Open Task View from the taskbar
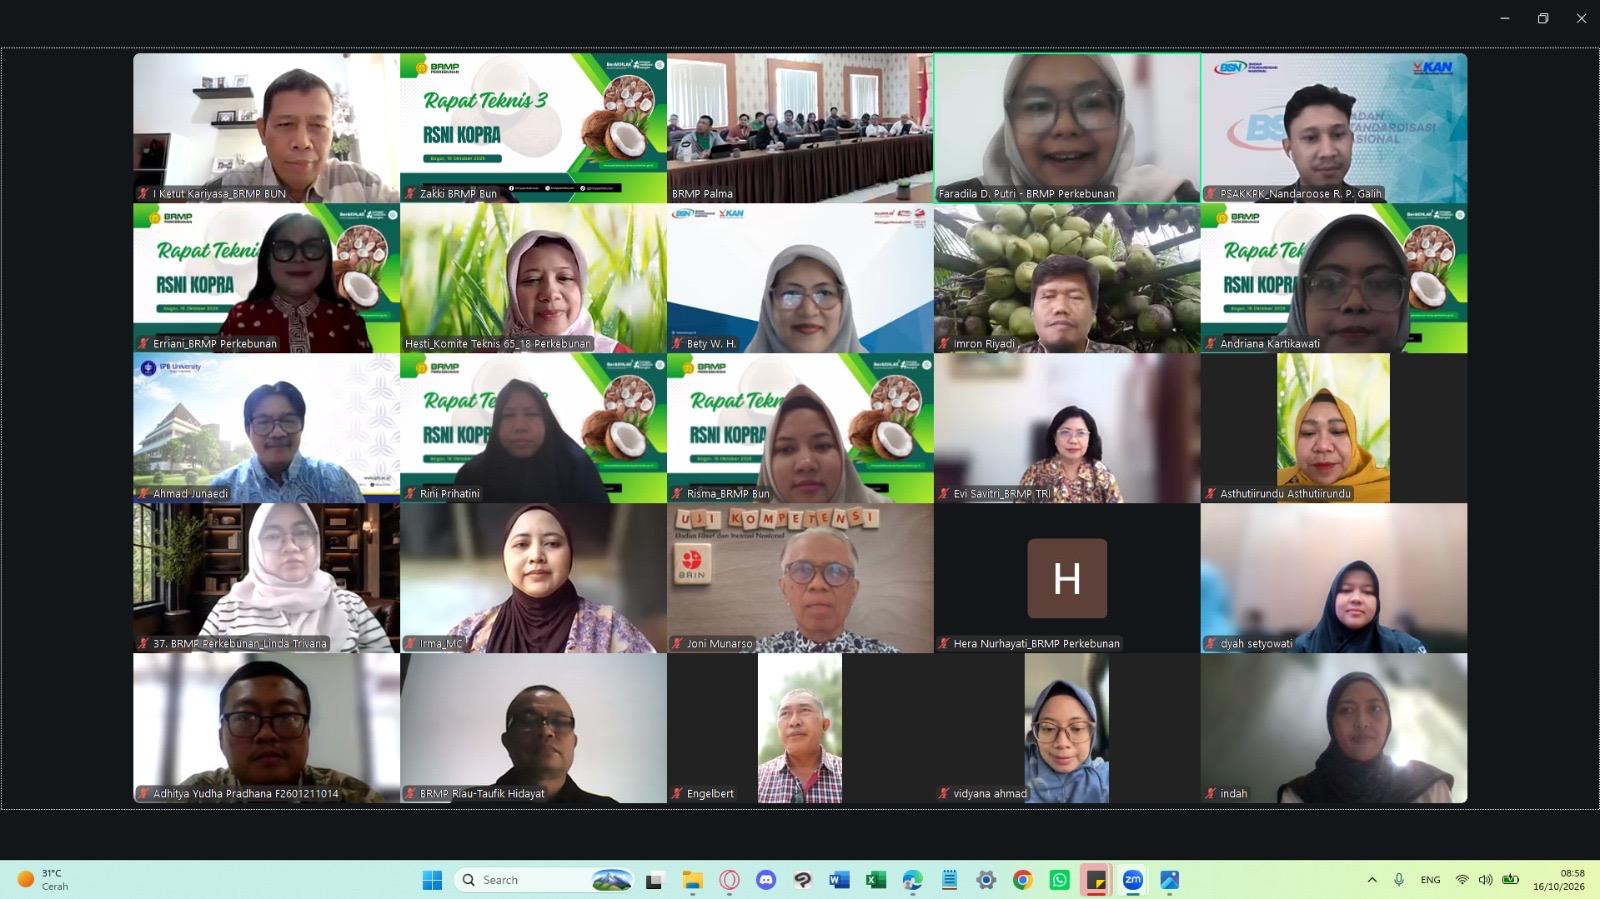 click(x=655, y=880)
